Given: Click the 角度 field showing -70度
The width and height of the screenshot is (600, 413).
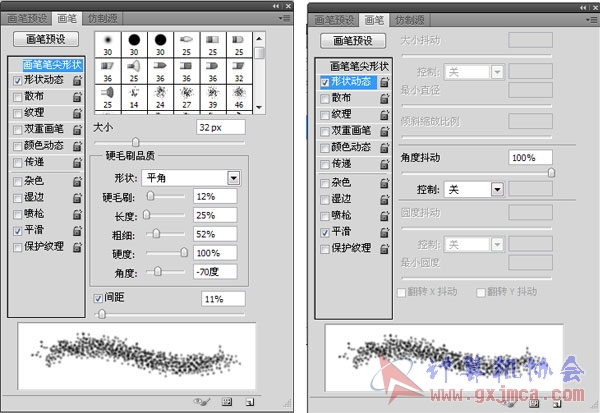Looking at the screenshot, I should tap(215, 272).
